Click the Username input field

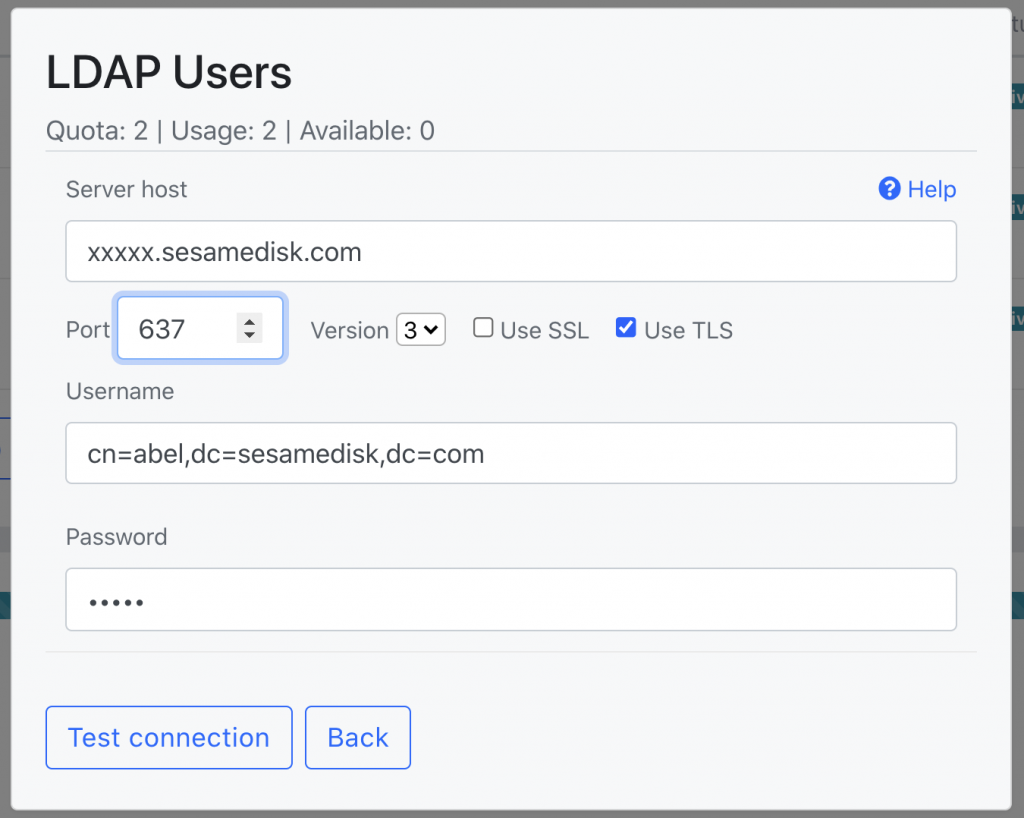[511, 453]
